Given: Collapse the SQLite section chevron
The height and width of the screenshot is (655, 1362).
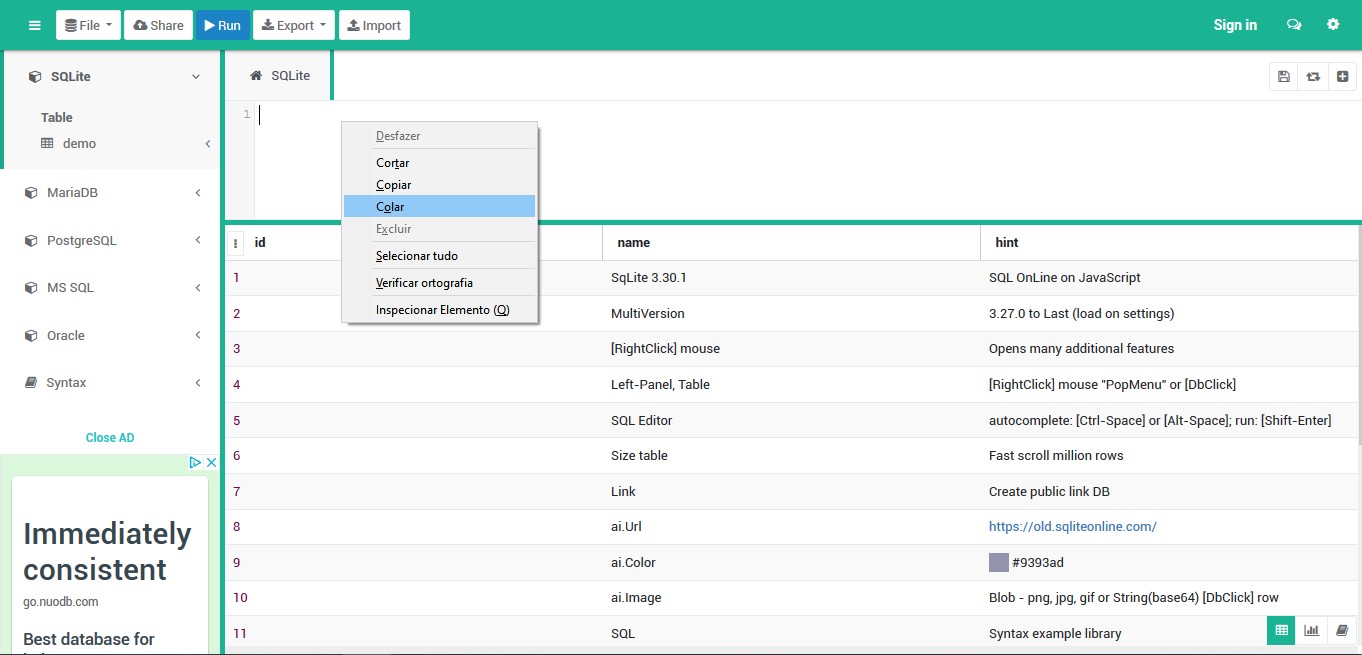Looking at the screenshot, I should click(196, 77).
